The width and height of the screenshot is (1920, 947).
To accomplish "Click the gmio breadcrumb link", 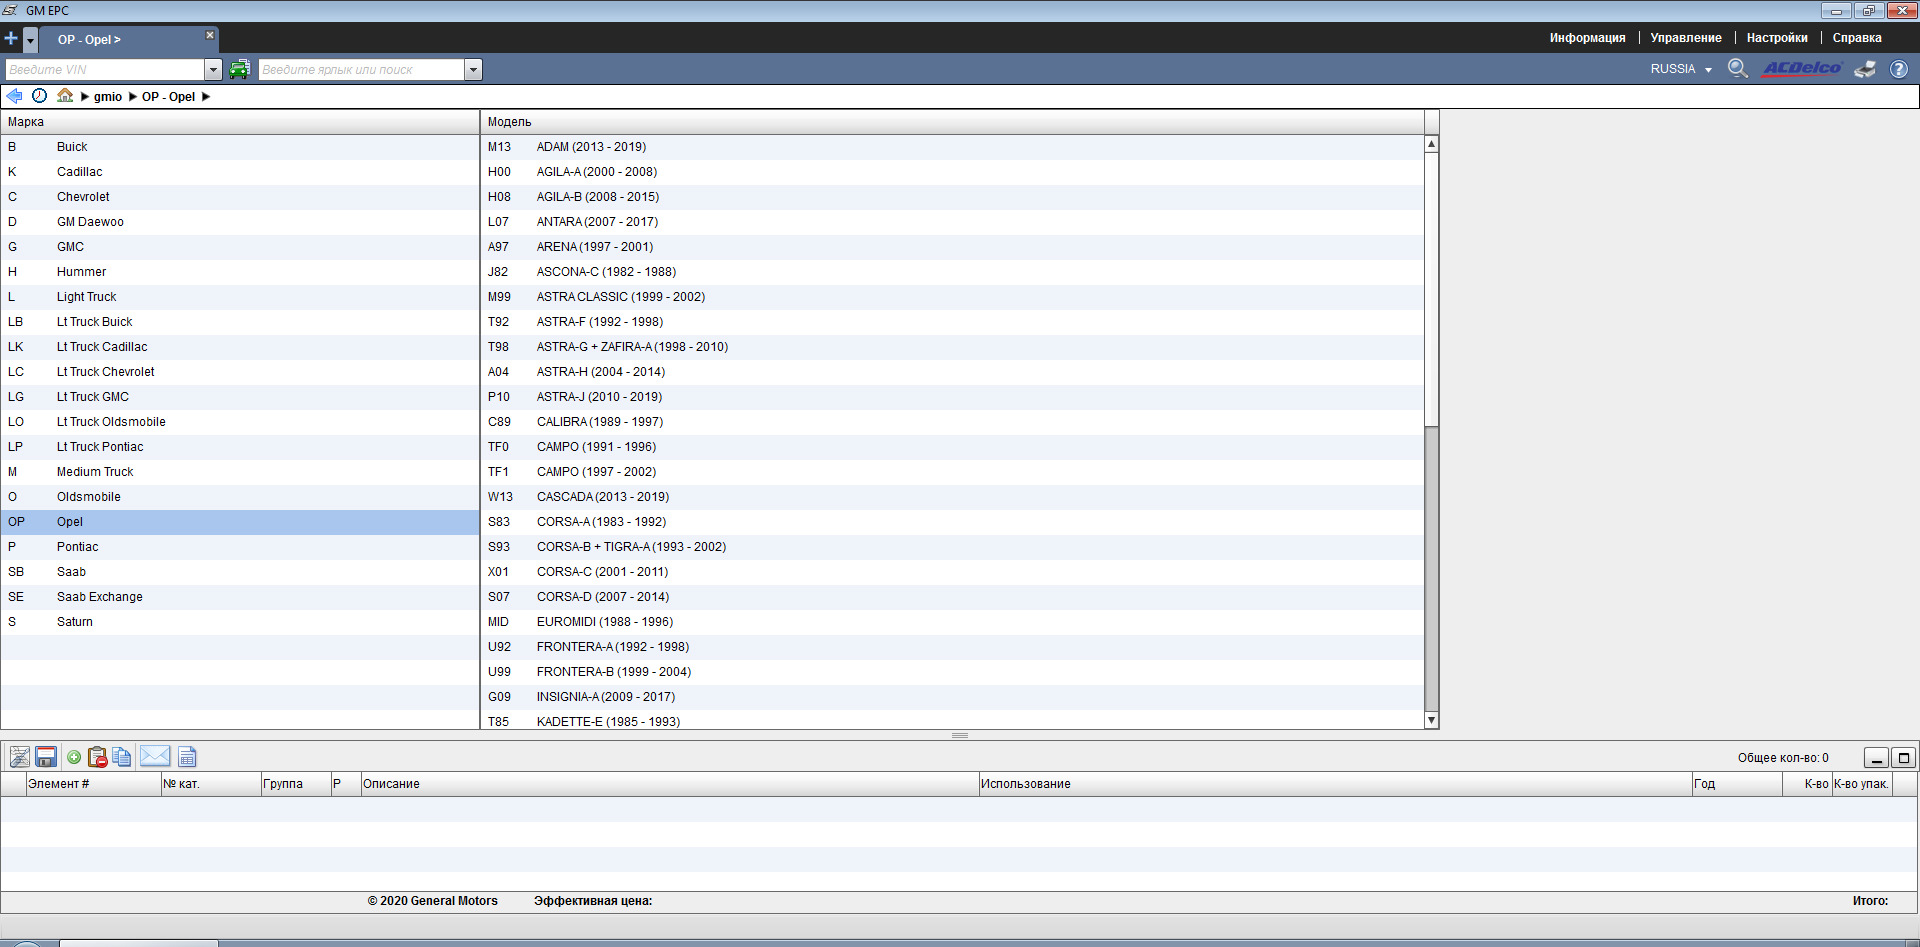I will click(108, 97).
